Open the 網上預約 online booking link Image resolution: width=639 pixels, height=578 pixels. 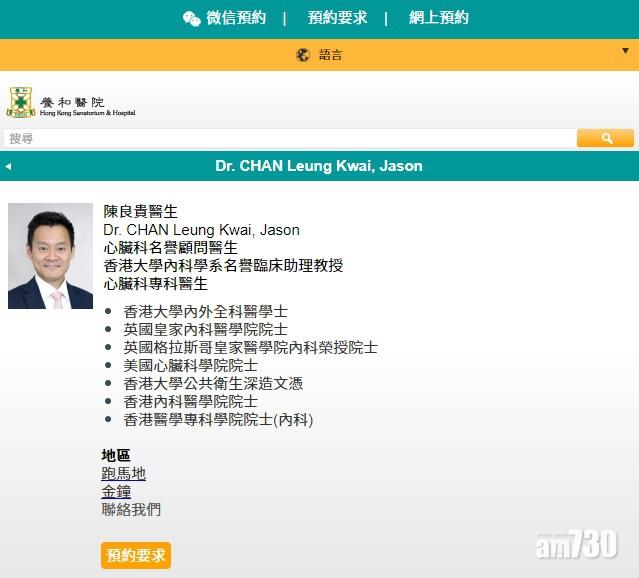click(438, 18)
